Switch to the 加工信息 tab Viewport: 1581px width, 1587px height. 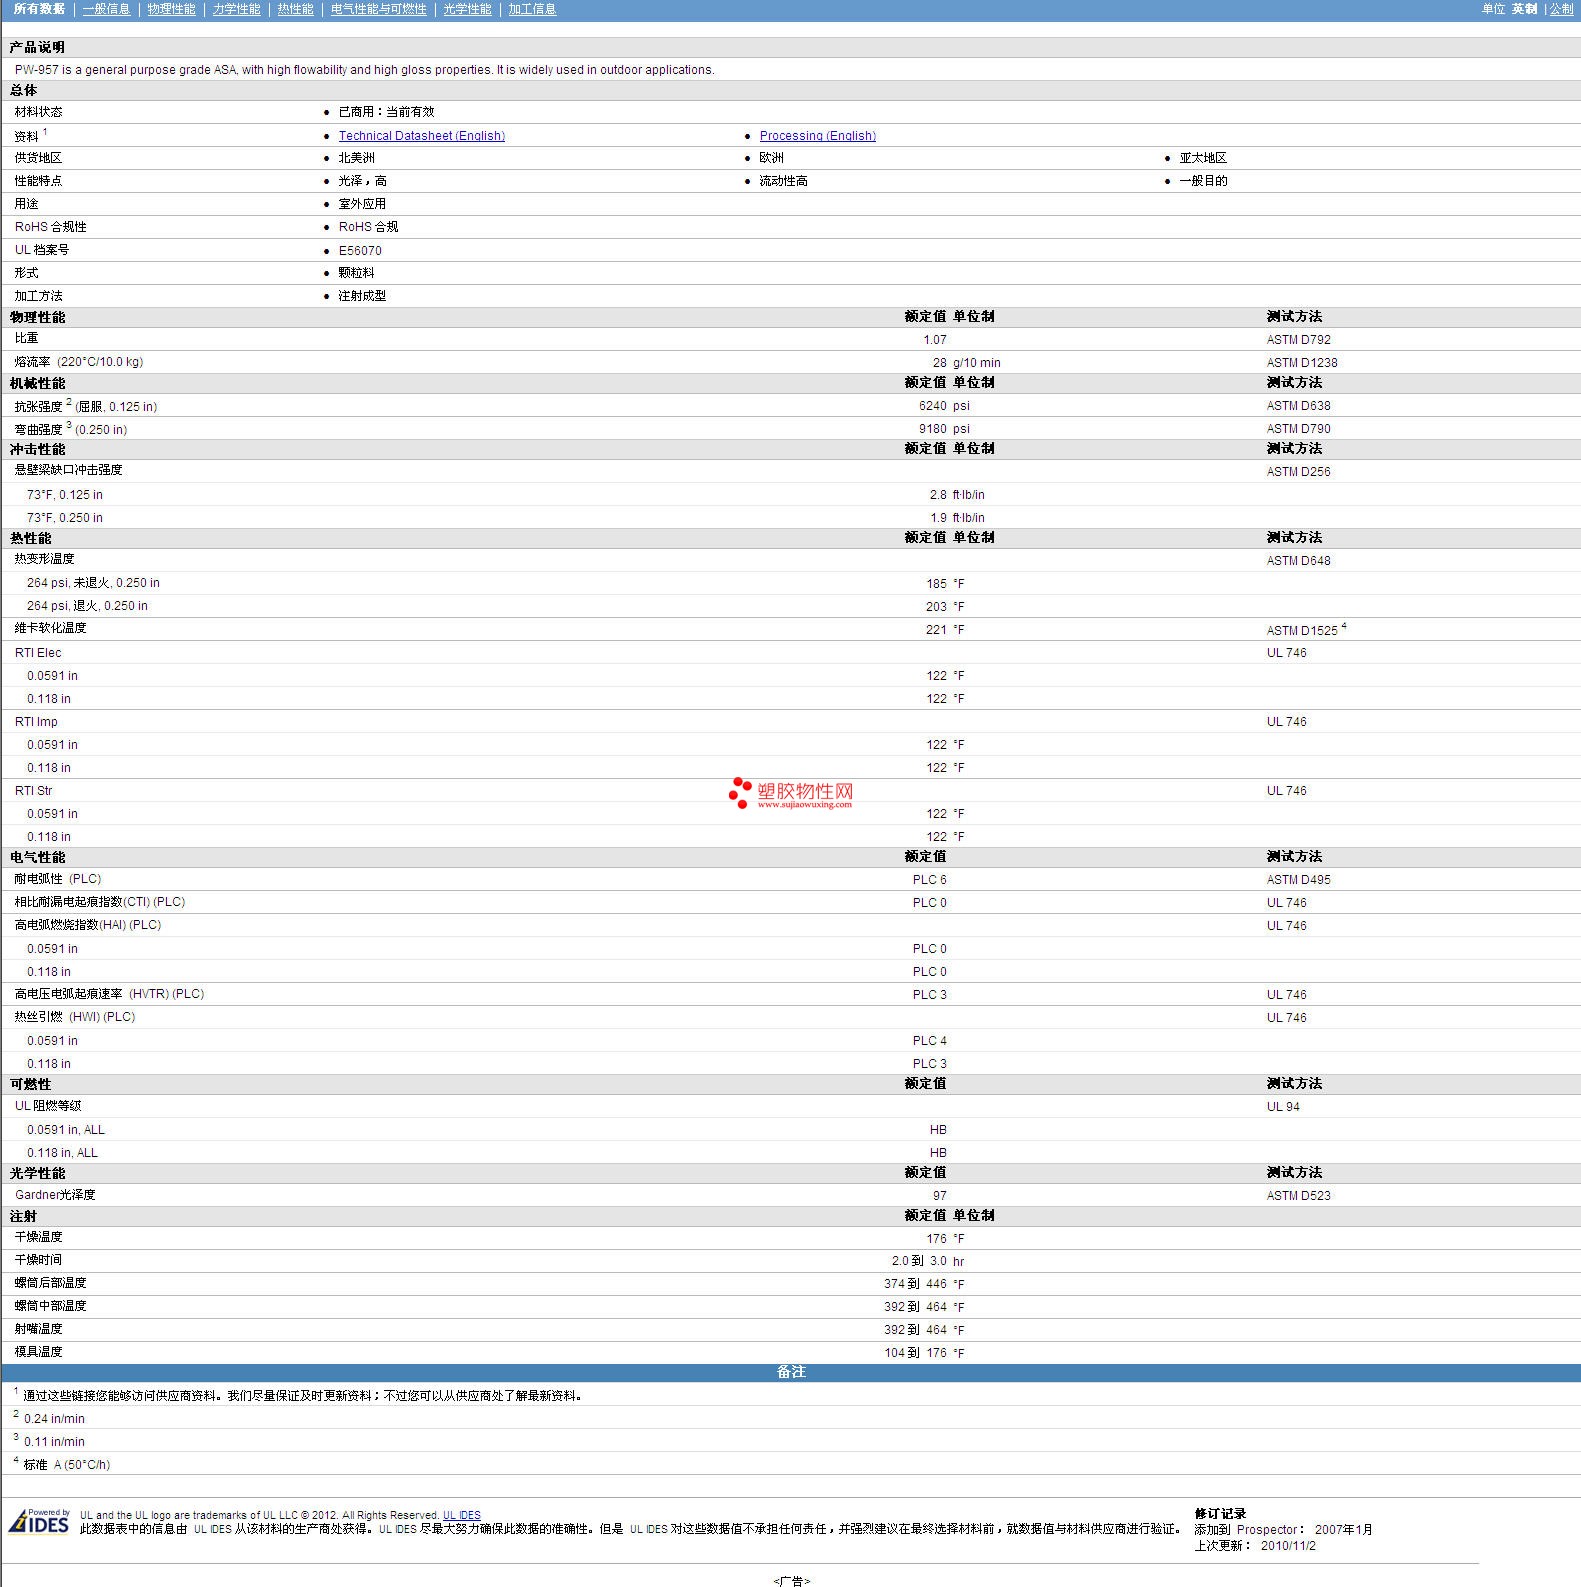pyautogui.click(x=532, y=9)
